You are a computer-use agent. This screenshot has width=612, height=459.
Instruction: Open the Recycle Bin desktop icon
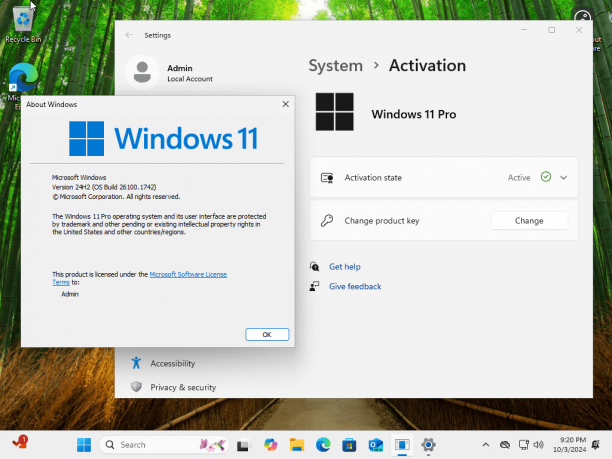point(23,23)
